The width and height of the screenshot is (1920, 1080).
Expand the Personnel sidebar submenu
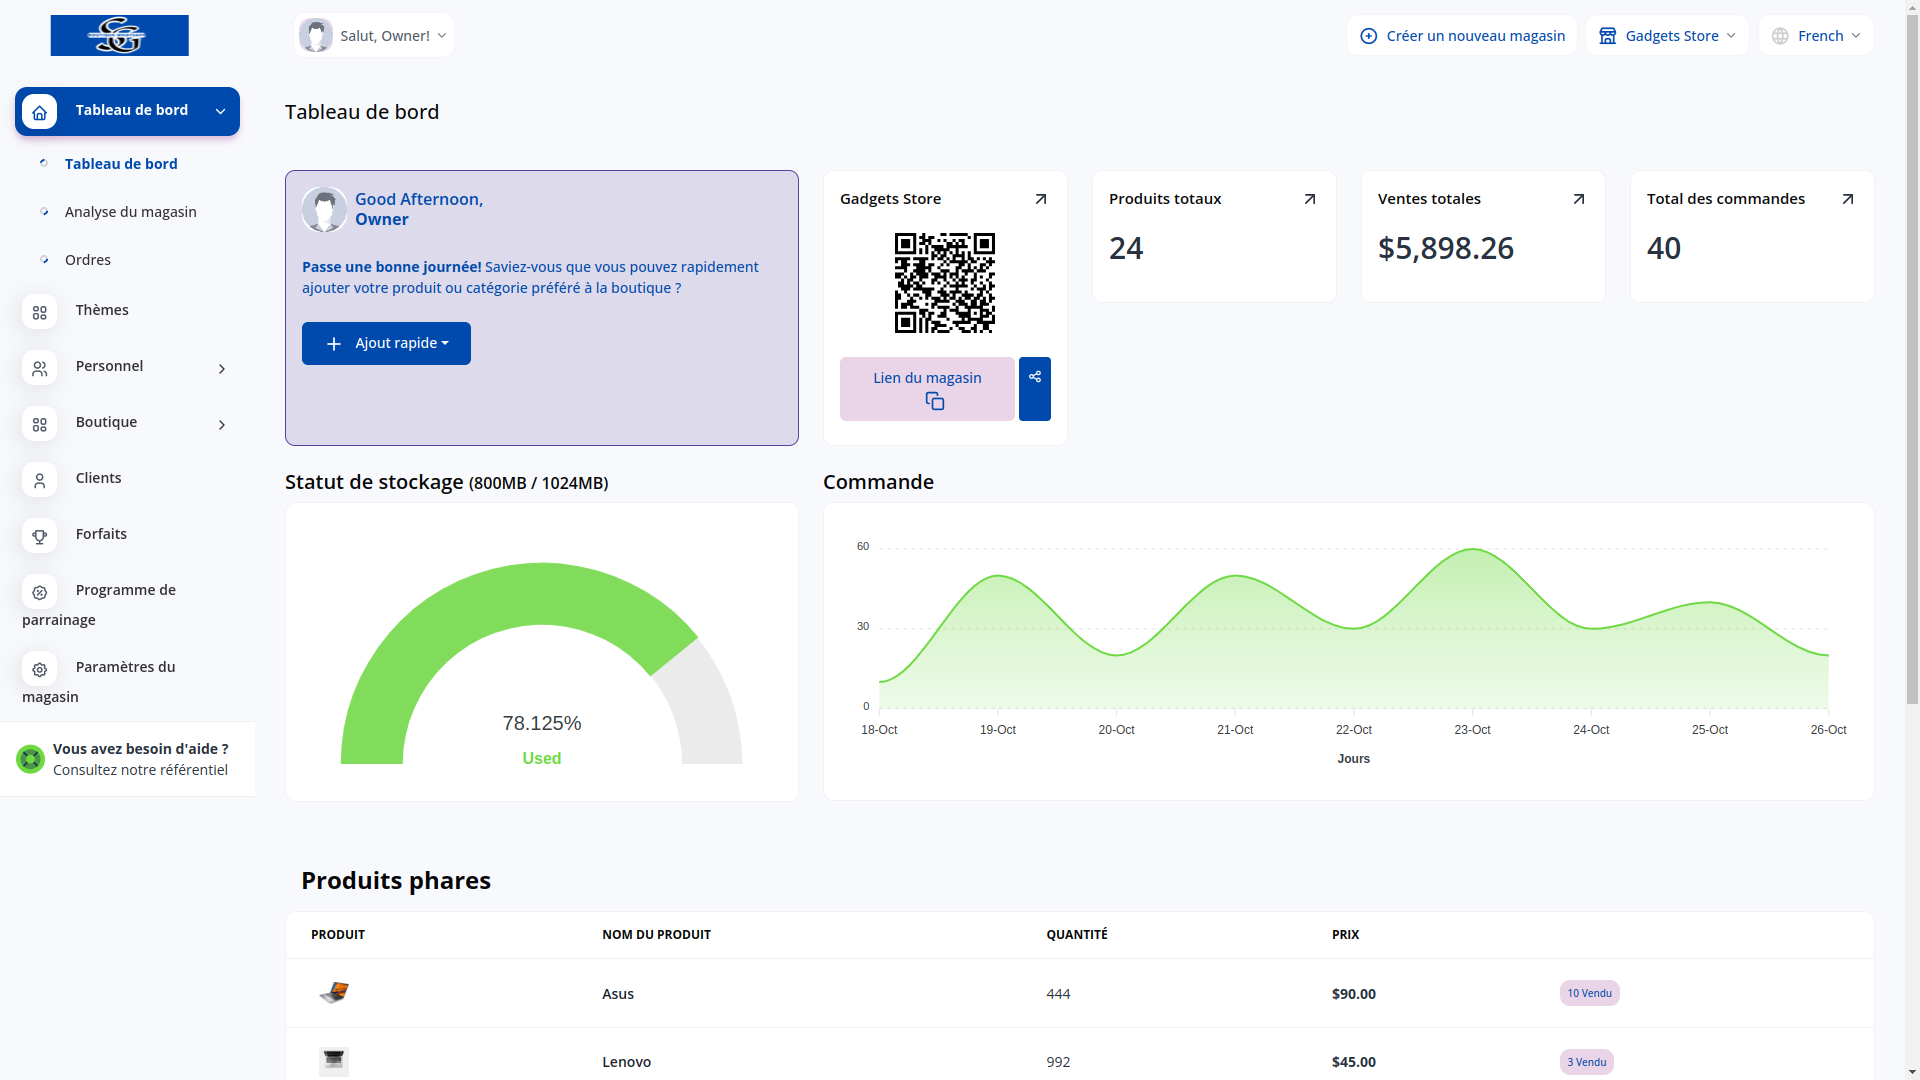[x=222, y=369]
